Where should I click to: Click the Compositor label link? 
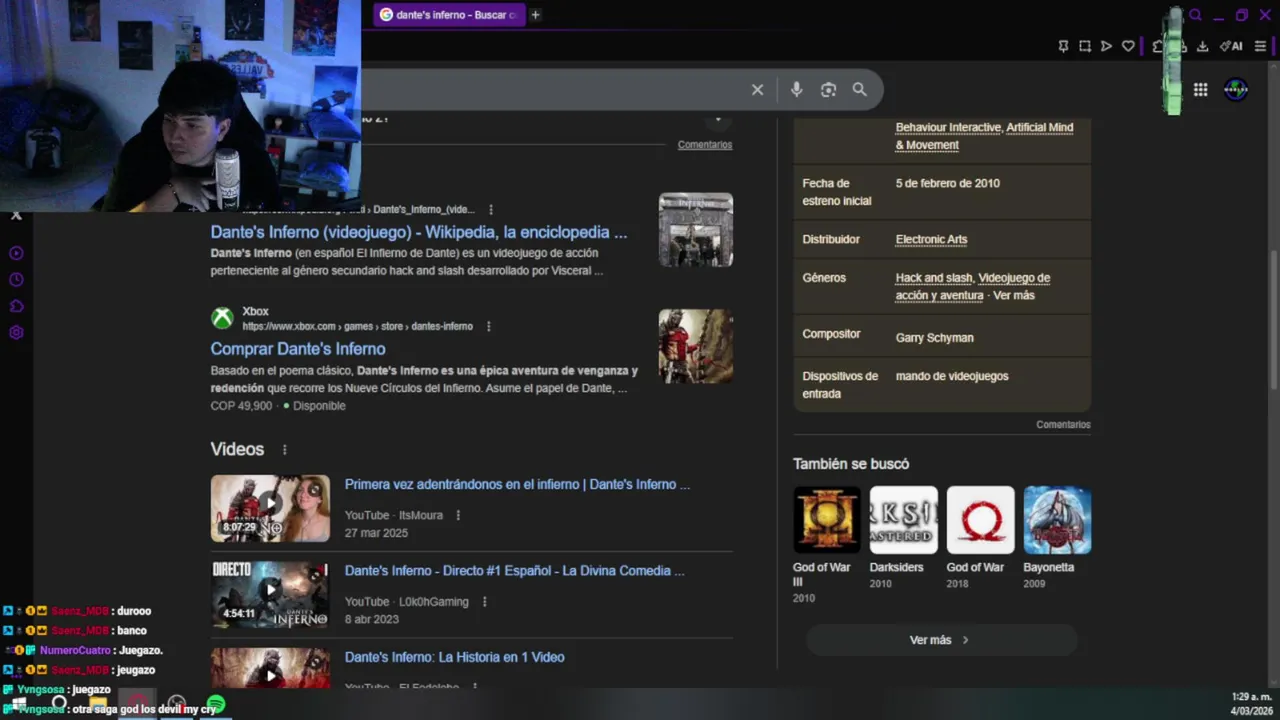[x=831, y=334]
